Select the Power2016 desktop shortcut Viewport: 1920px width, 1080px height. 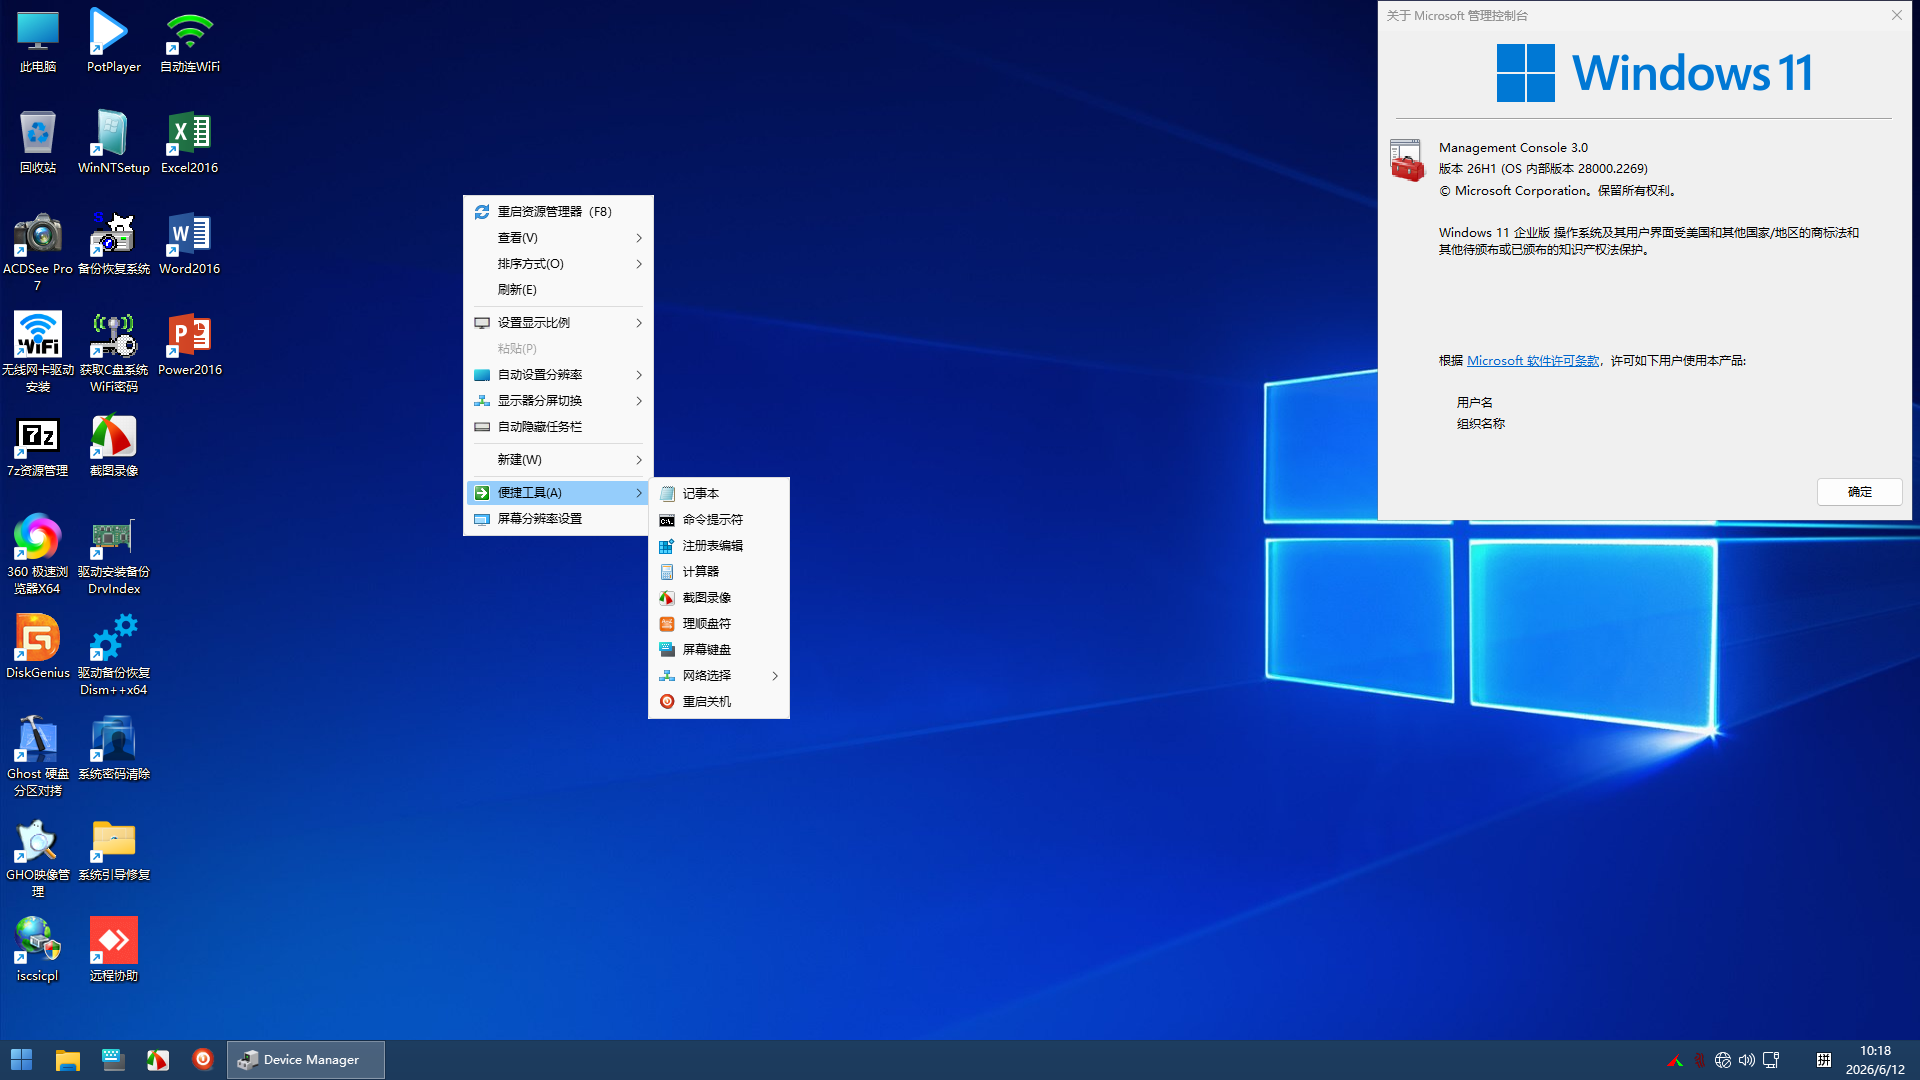tap(189, 344)
